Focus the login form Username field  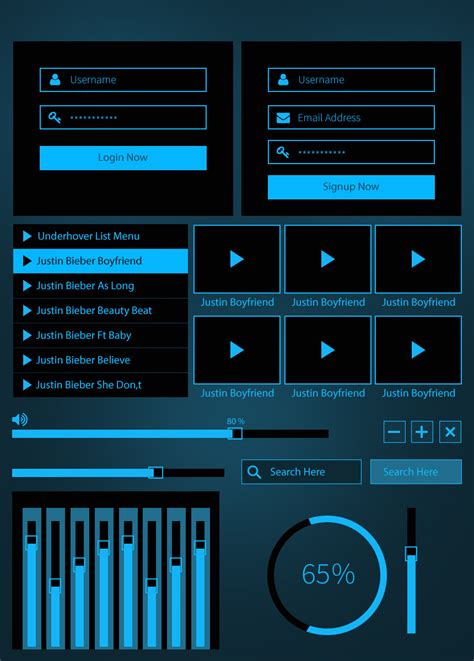[x=123, y=80]
